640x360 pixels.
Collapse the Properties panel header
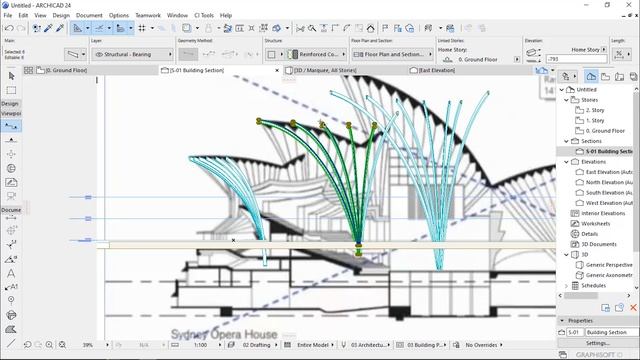pyautogui.click(x=562, y=321)
